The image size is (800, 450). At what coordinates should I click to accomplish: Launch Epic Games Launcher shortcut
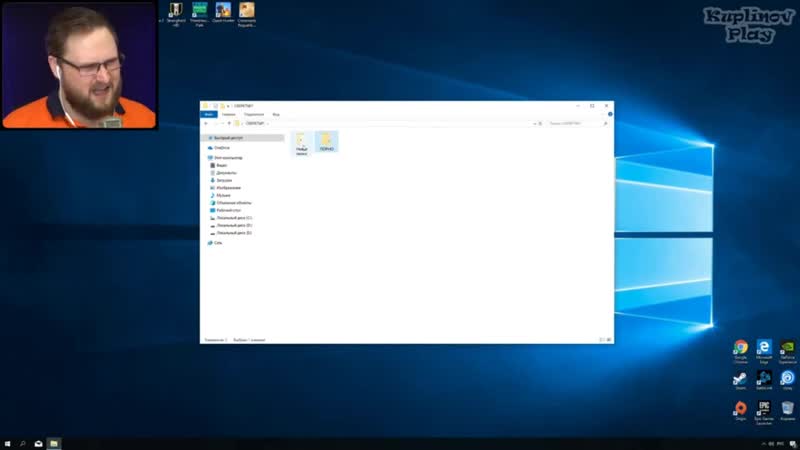[764, 413]
